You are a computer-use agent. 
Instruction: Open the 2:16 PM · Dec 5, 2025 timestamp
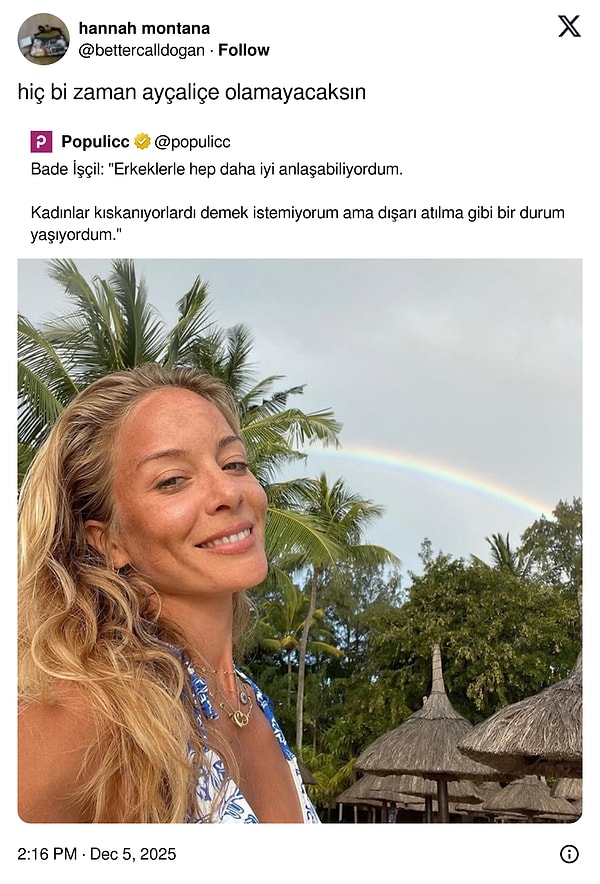click(96, 854)
